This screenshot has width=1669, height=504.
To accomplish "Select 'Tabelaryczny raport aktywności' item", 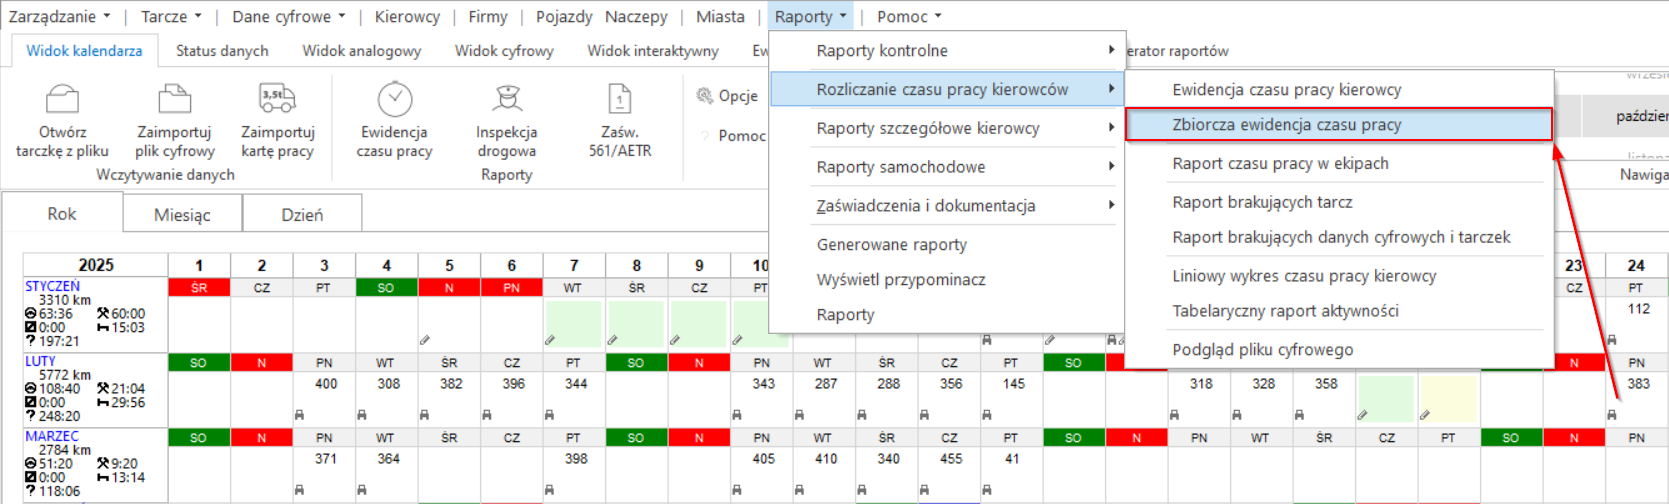I will (x=1339, y=311).
